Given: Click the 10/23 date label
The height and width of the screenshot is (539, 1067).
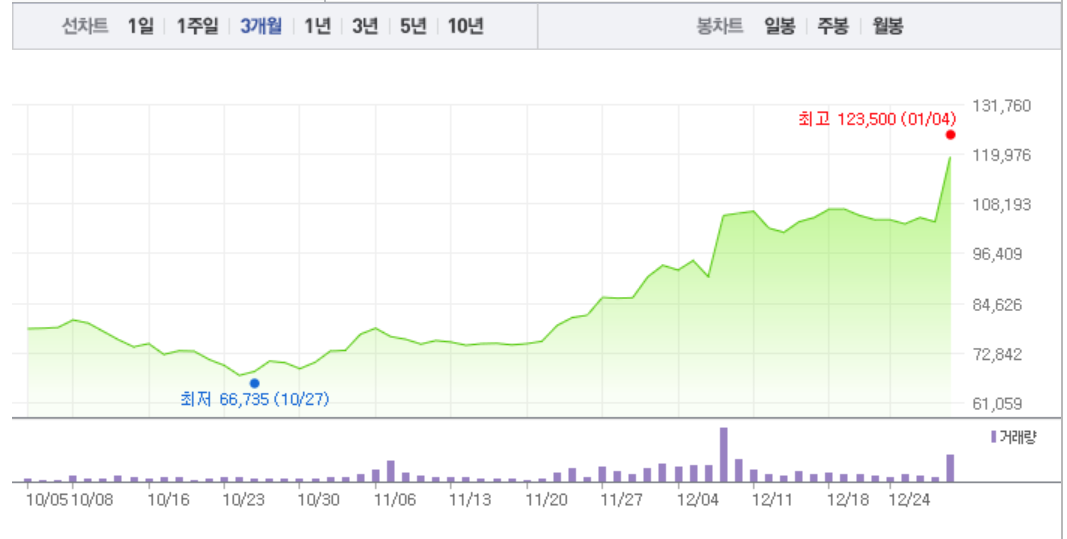Looking at the screenshot, I should (x=244, y=500).
